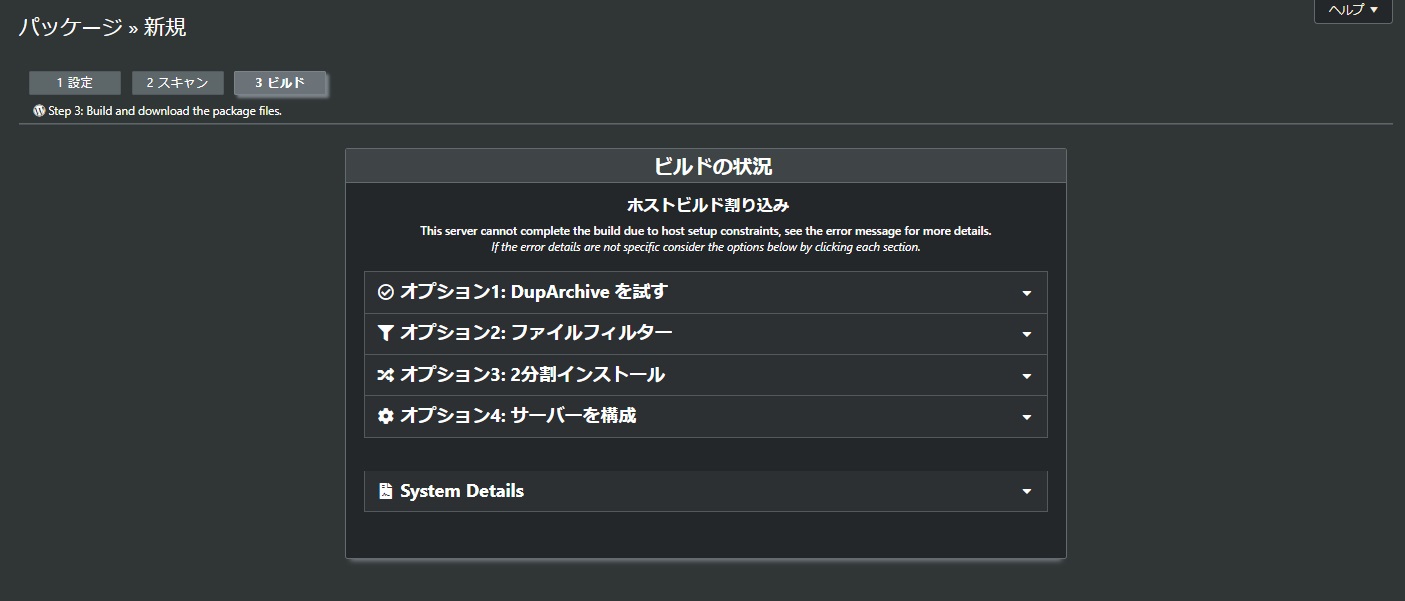This screenshot has height=601, width=1405.
Task: Click the file icon beside System Details
Action: point(386,491)
